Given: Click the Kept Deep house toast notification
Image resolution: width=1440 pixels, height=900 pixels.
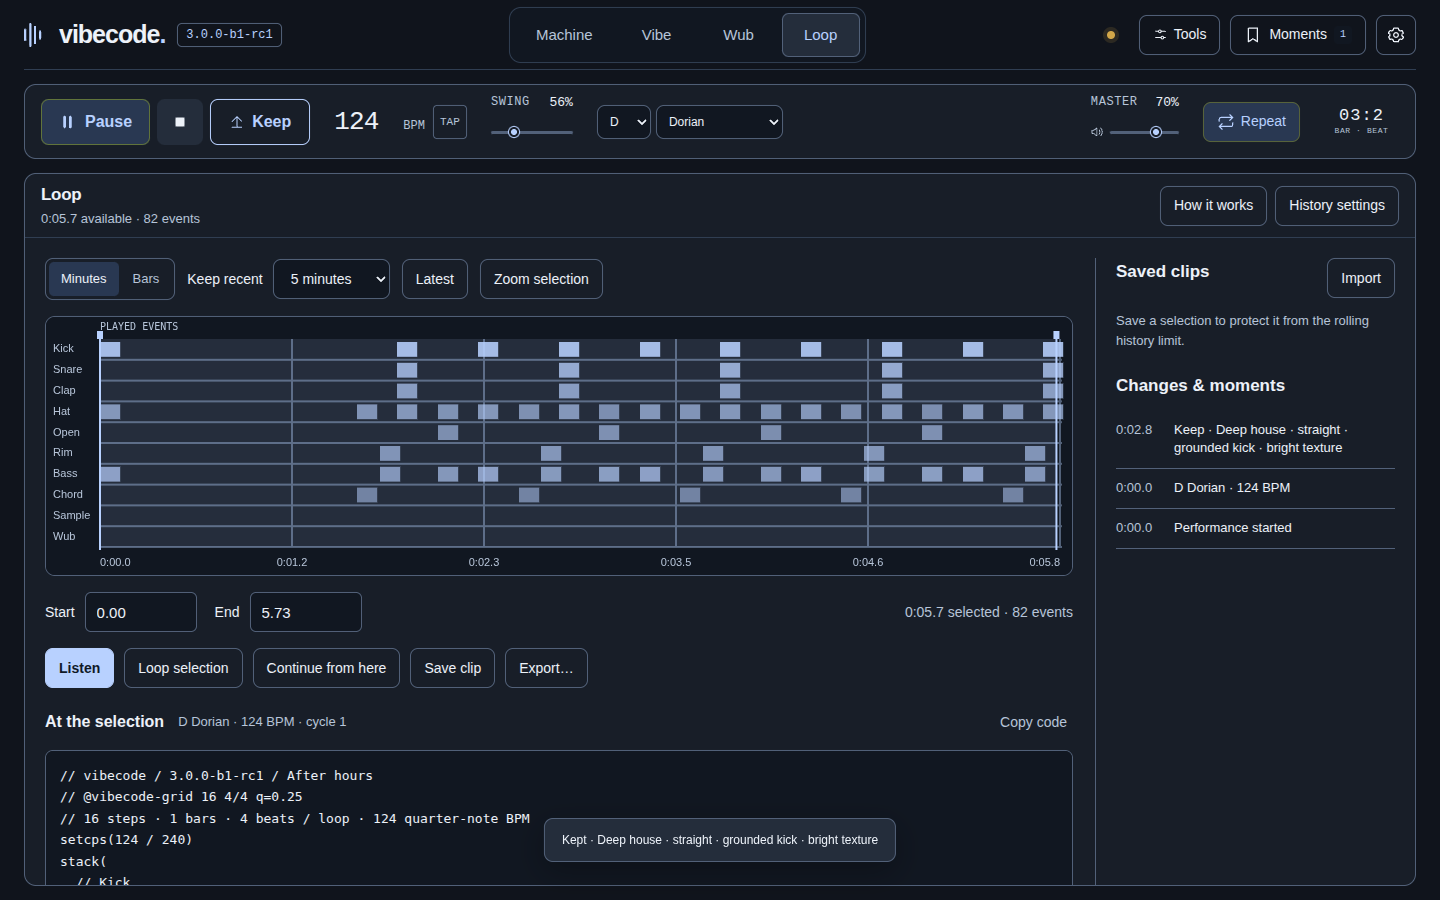Looking at the screenshot, I should click(720, 840).
